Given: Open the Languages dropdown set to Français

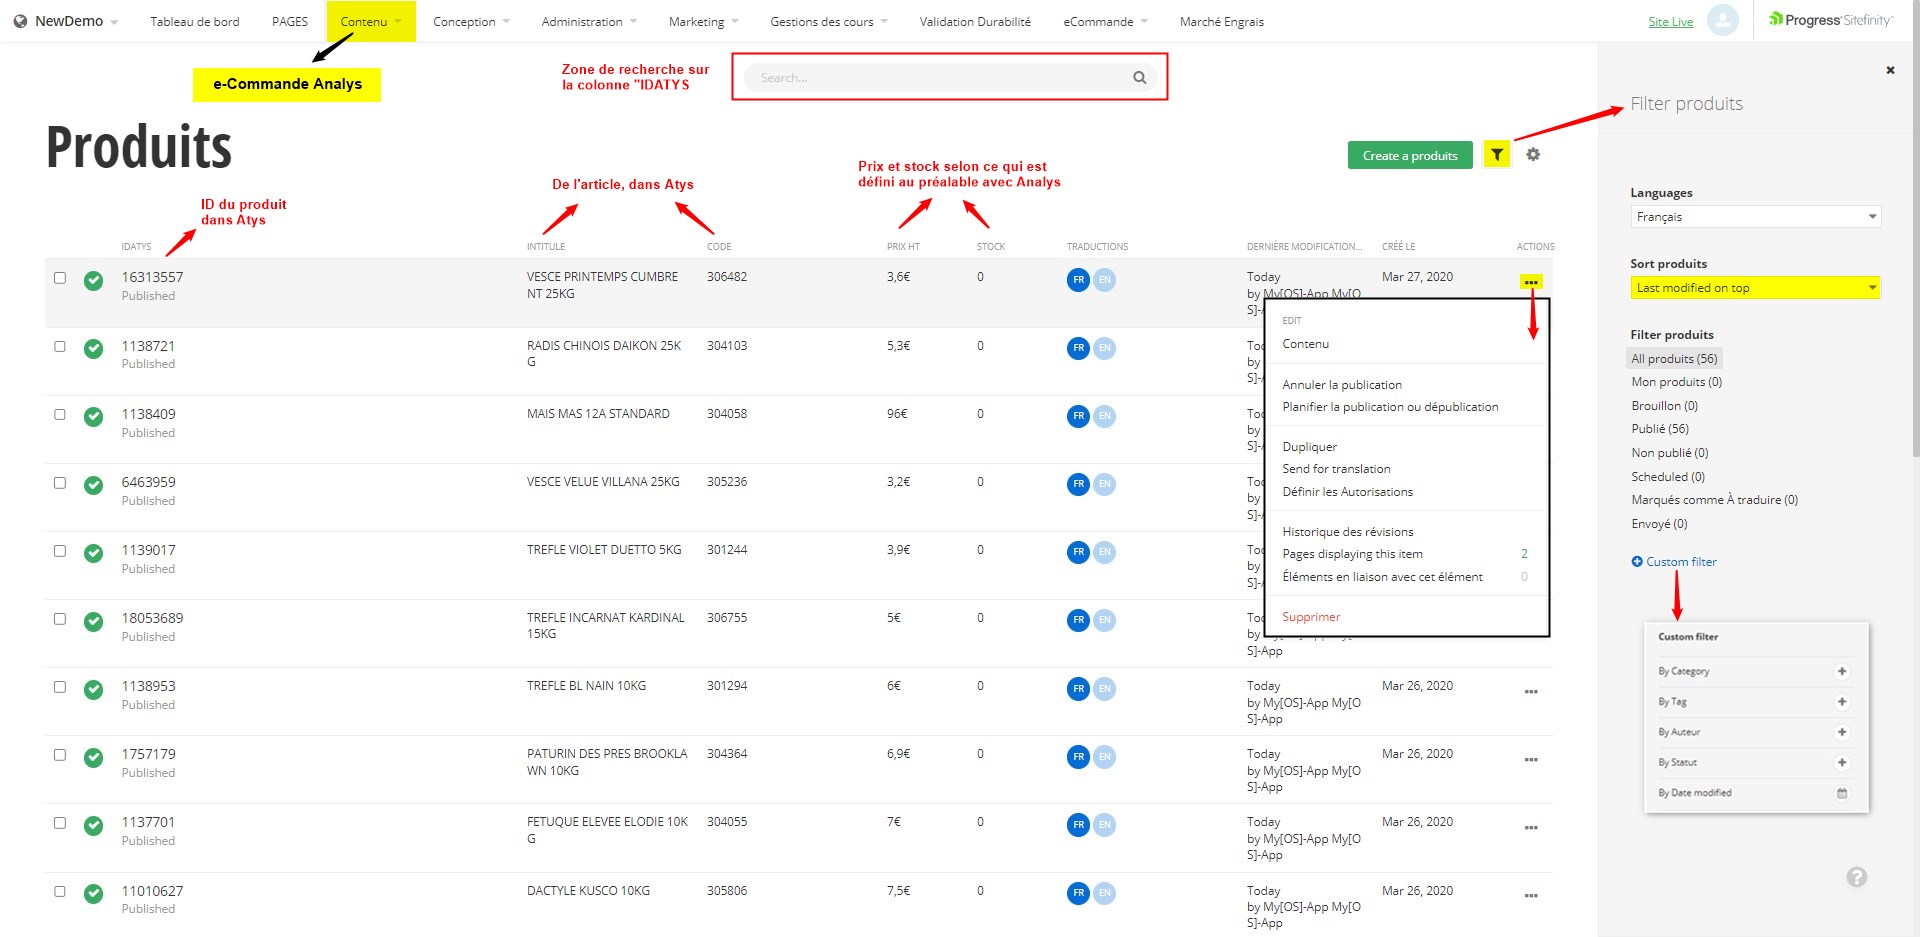Looking at the screenshot, I should click(1755, 216).
